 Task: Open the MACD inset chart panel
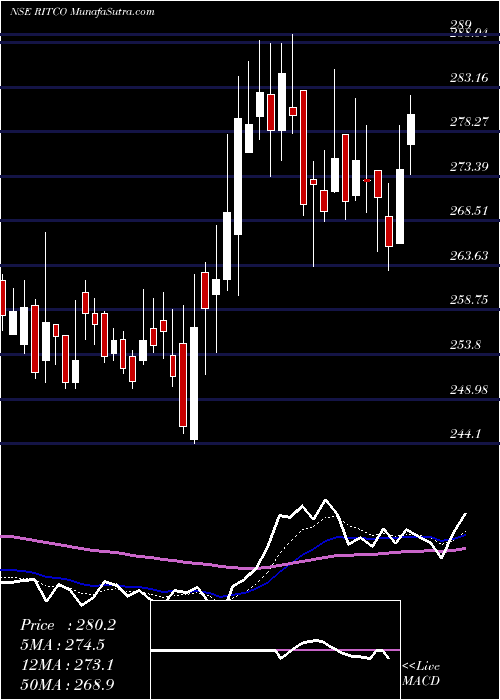(x=276, y=650)
